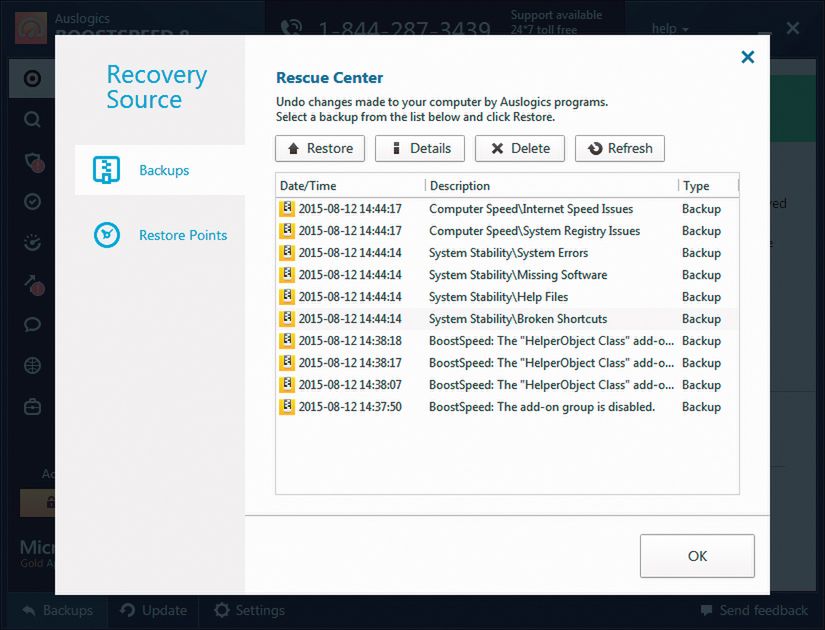The width and height of the screenshot is (825, 630).
Task: Delete the selected backup
Action: click(519, 148)
